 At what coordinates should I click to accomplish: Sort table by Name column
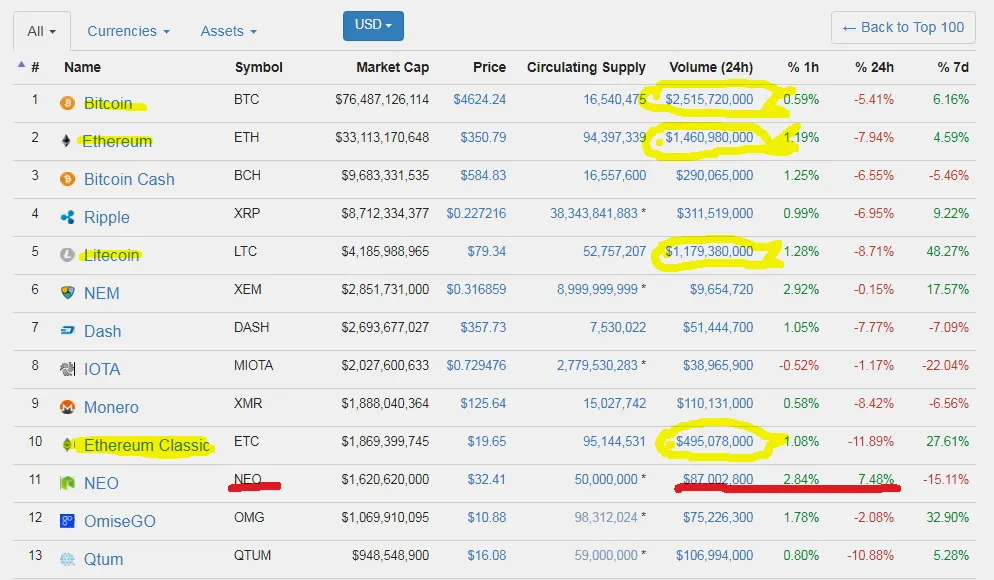coord(82,67)
